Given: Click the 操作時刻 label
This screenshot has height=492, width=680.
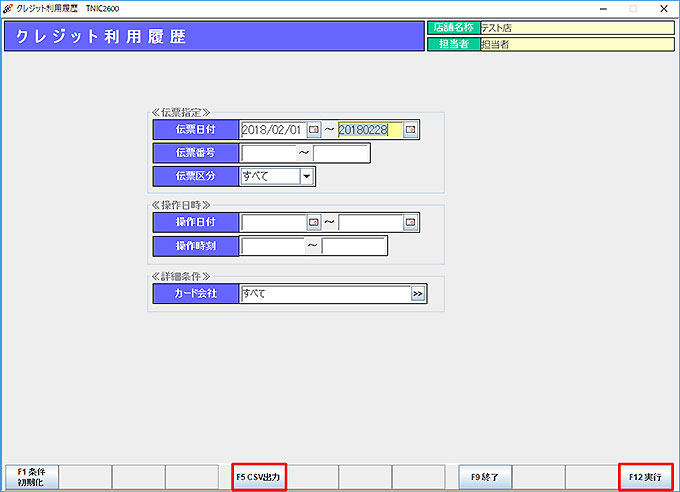Looking at the screenshot, I should 196,246.
